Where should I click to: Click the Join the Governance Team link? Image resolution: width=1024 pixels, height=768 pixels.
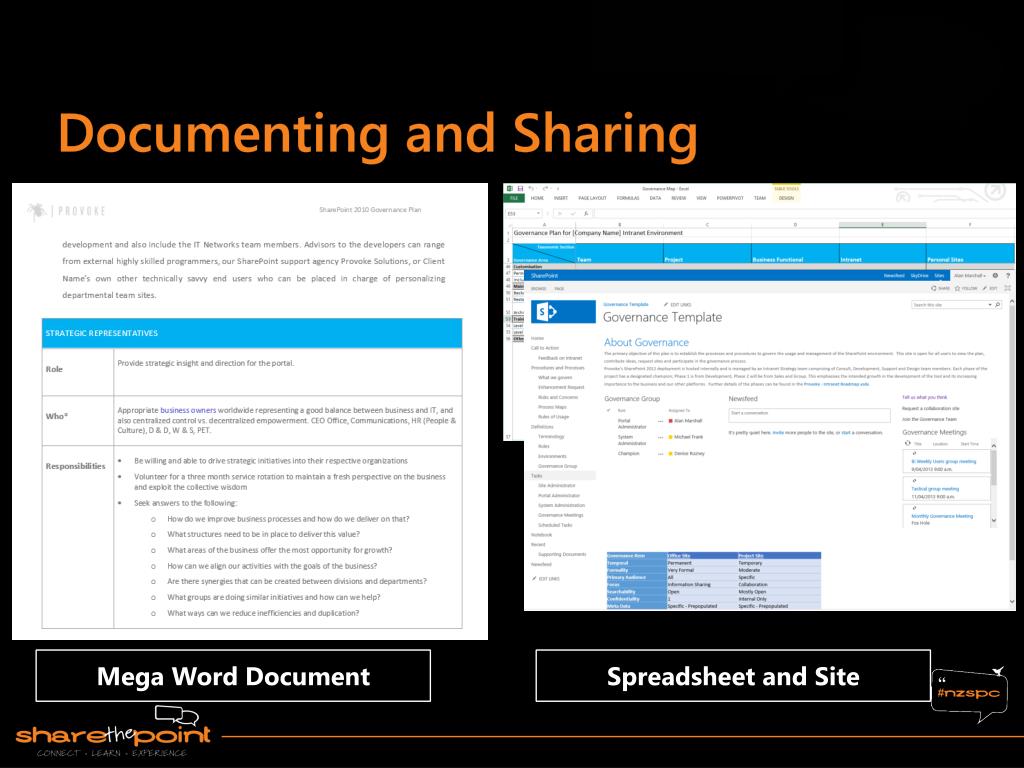929,419
